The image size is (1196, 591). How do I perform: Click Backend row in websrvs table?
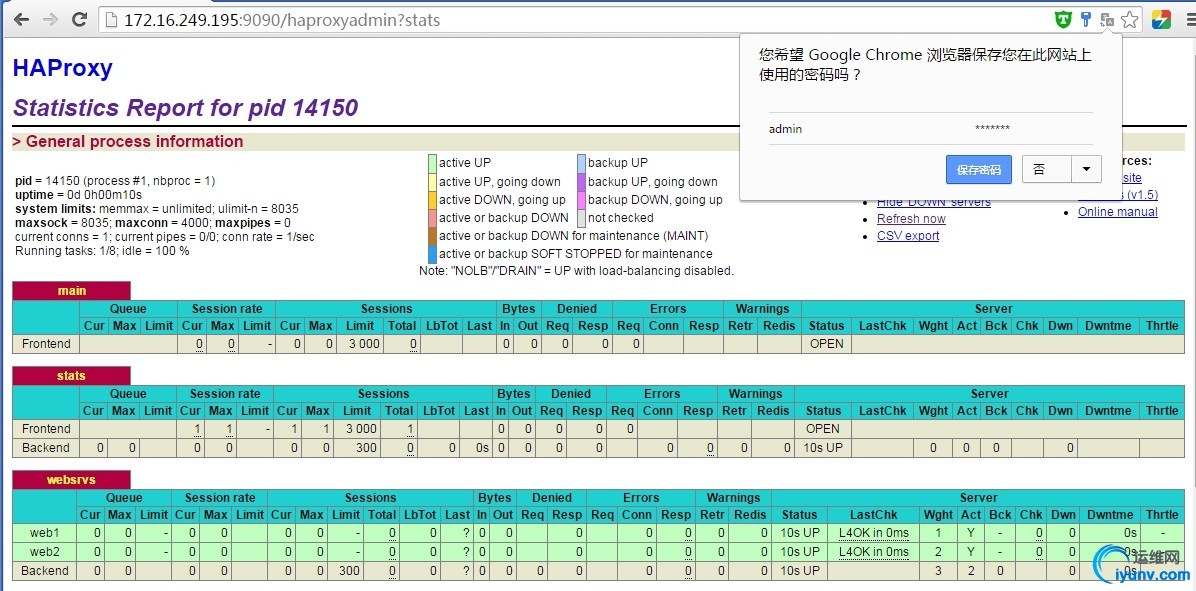tap(44, 570)
